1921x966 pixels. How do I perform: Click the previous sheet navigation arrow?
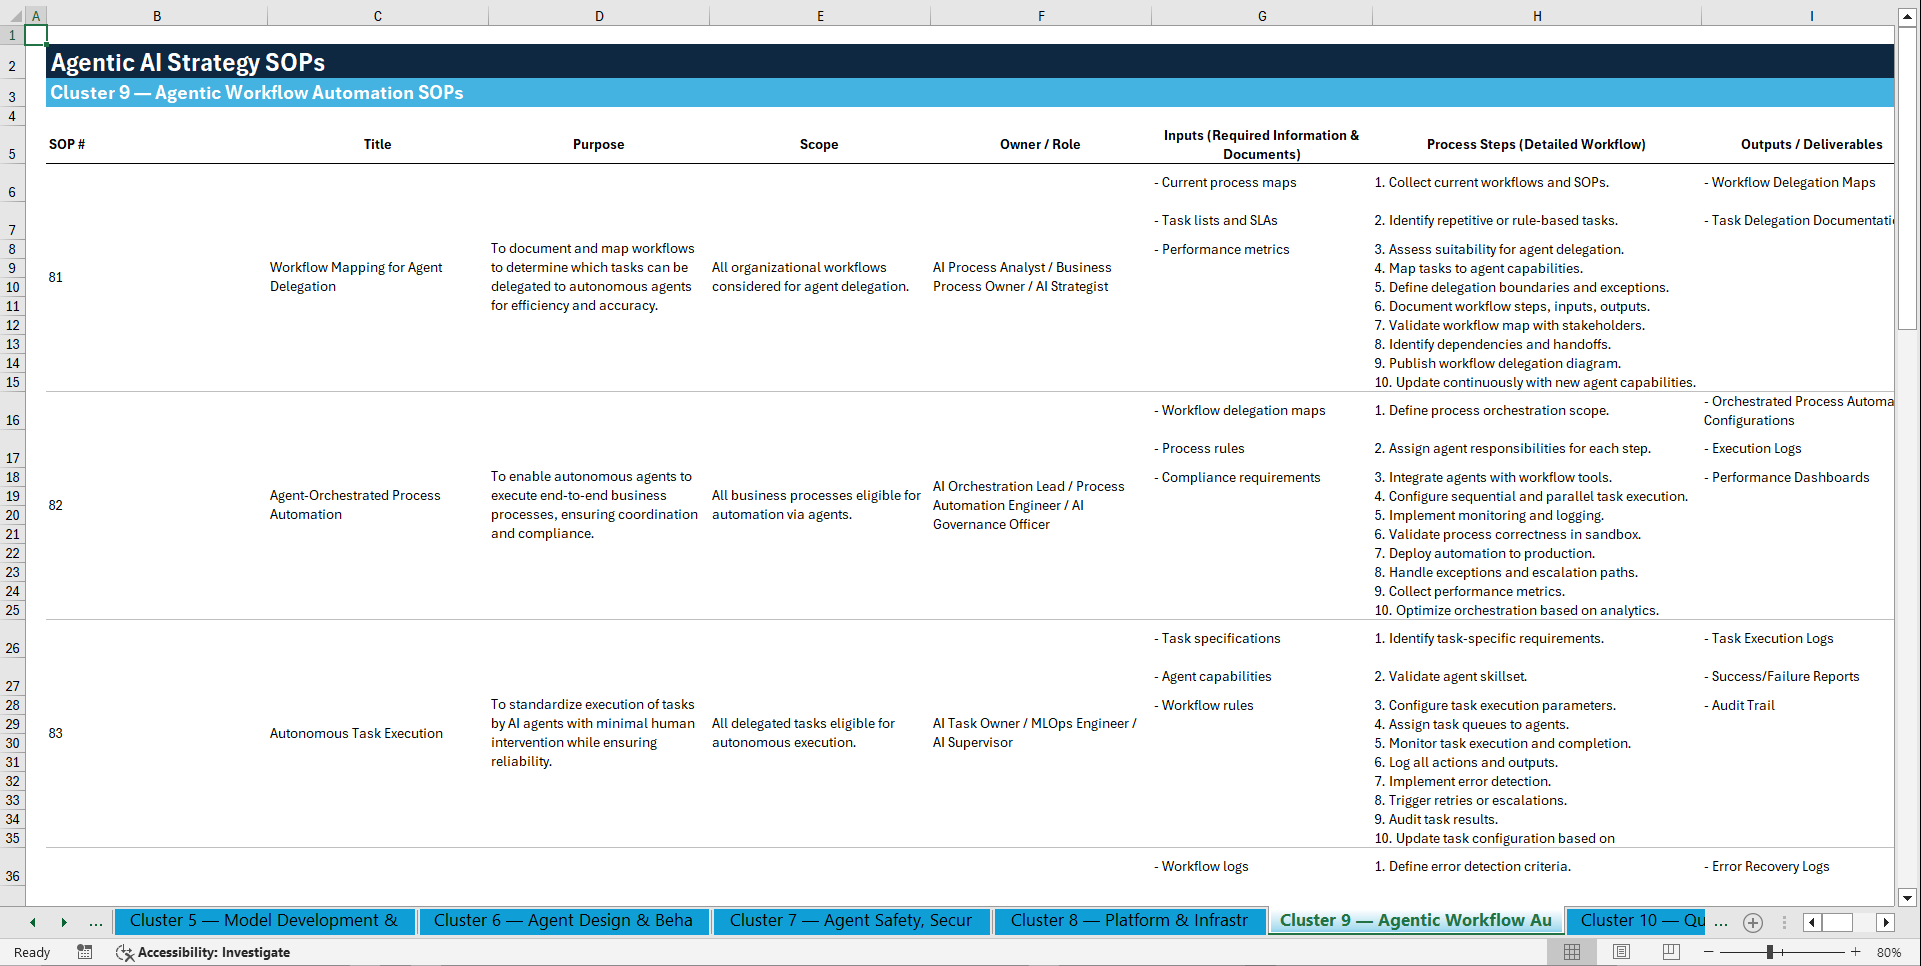click(x=33, y=922)
